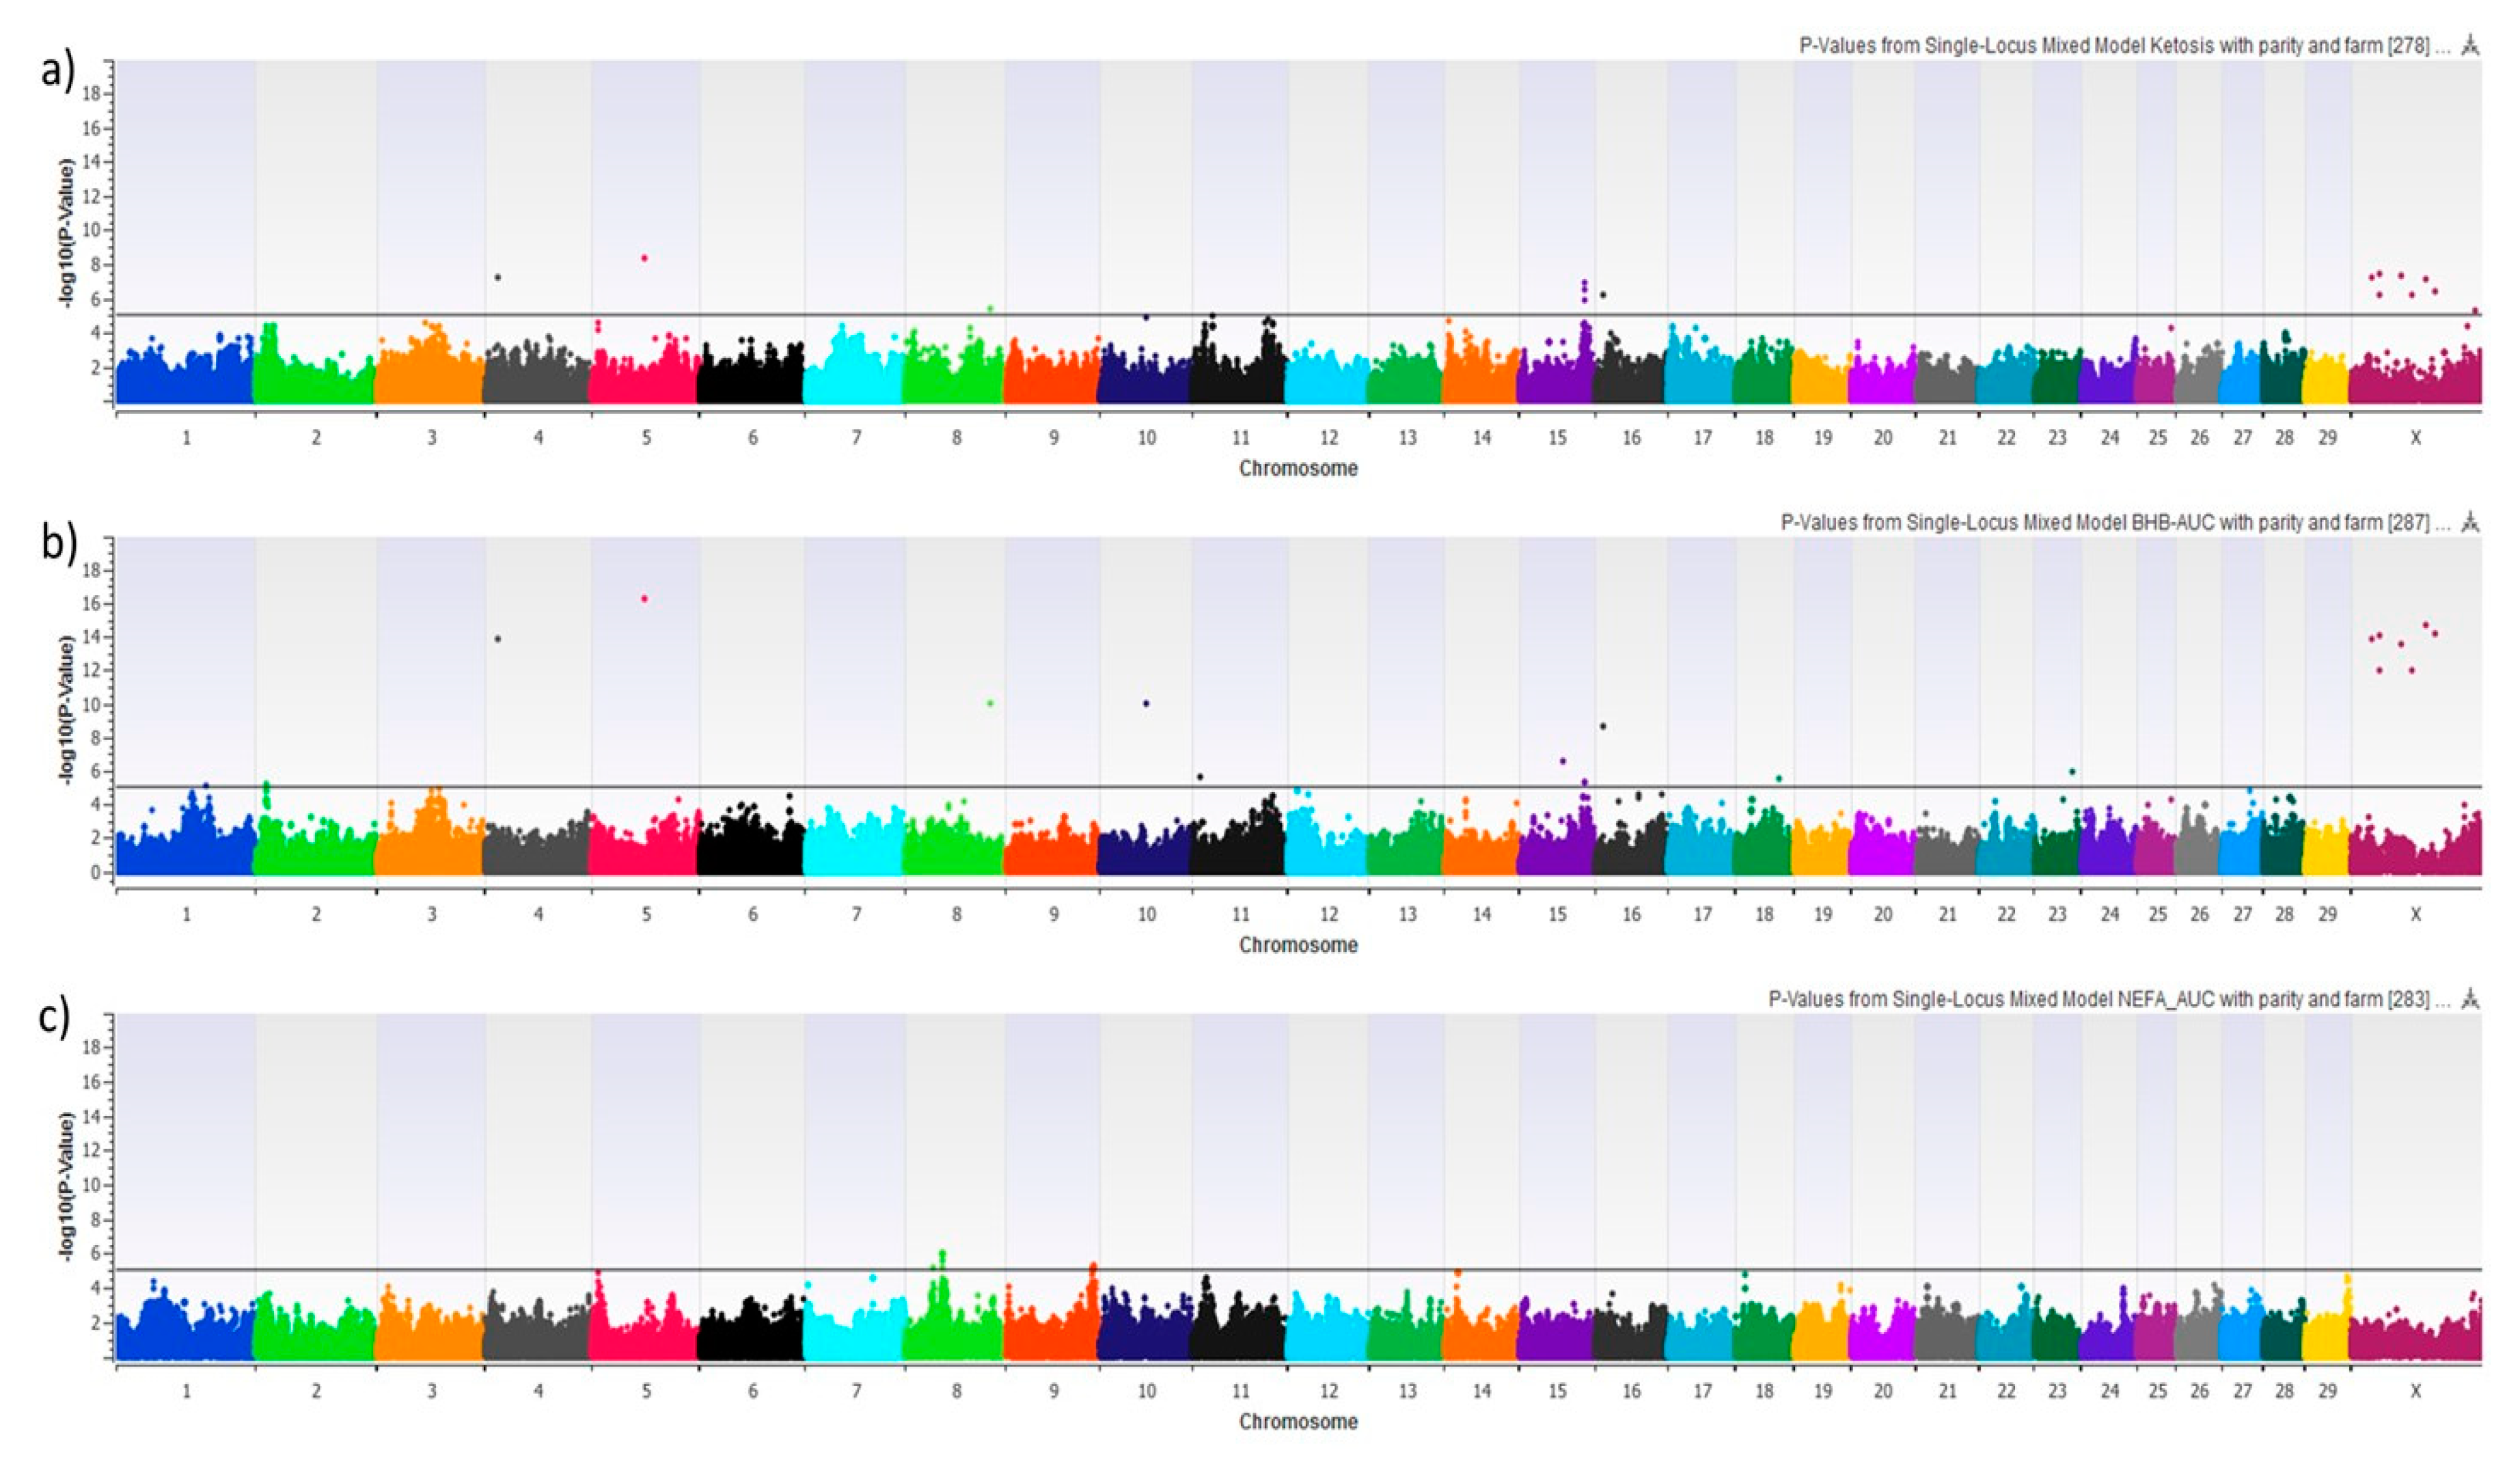Image resolution: width=2520 pixels, height=1457 pixels.
Task: Click the chromosome 29 axis label in panel c
Action: tap(2327, 1391)
